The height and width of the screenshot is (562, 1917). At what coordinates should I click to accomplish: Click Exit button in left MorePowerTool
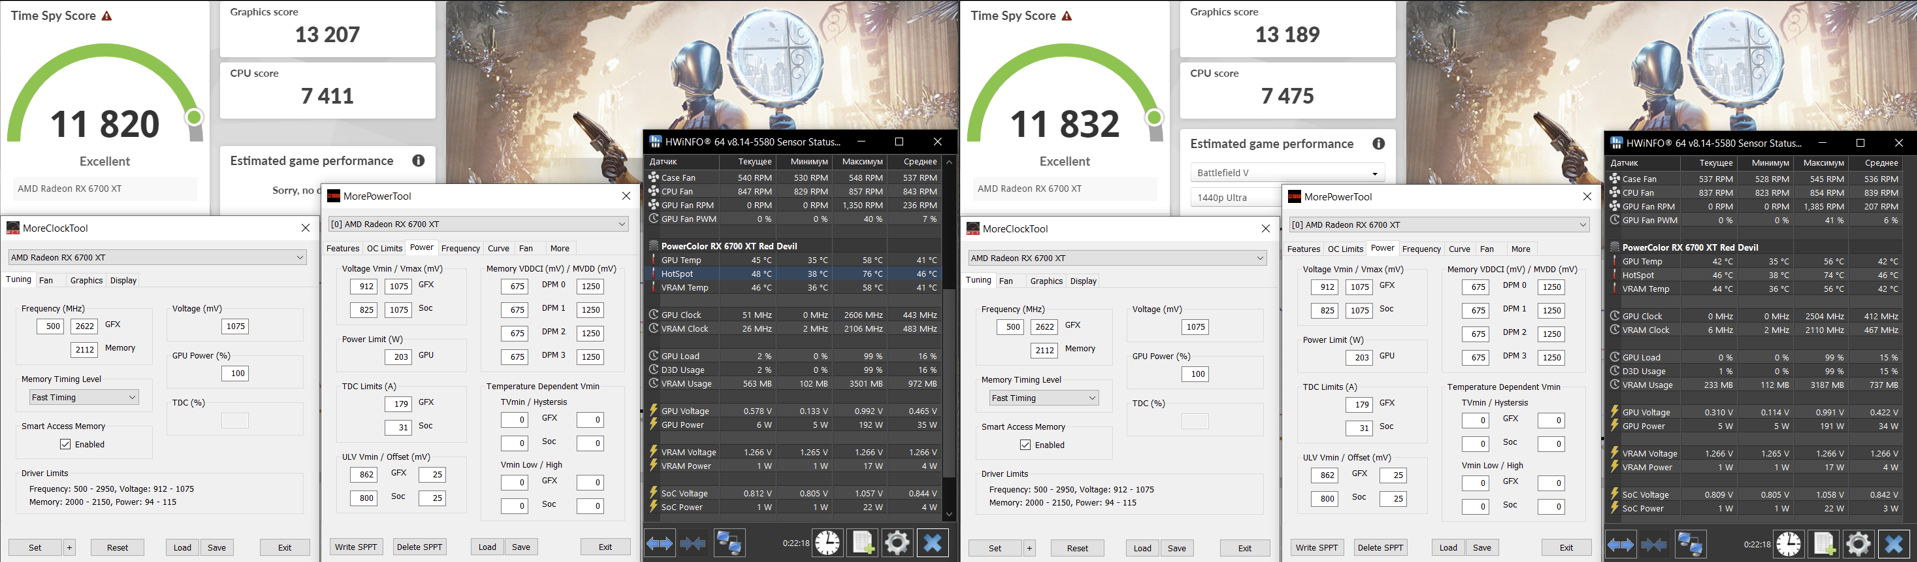point(605,547)
